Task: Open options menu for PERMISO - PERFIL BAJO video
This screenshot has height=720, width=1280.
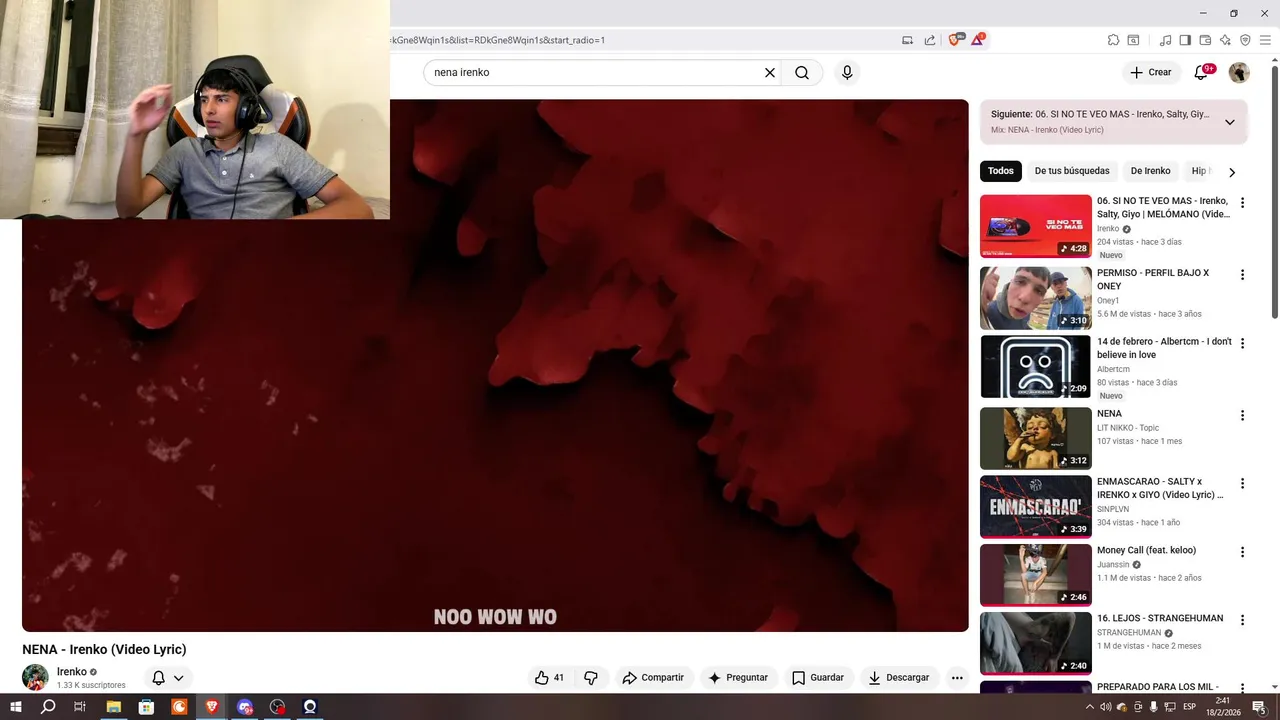Action: (x=1242, y=275)
